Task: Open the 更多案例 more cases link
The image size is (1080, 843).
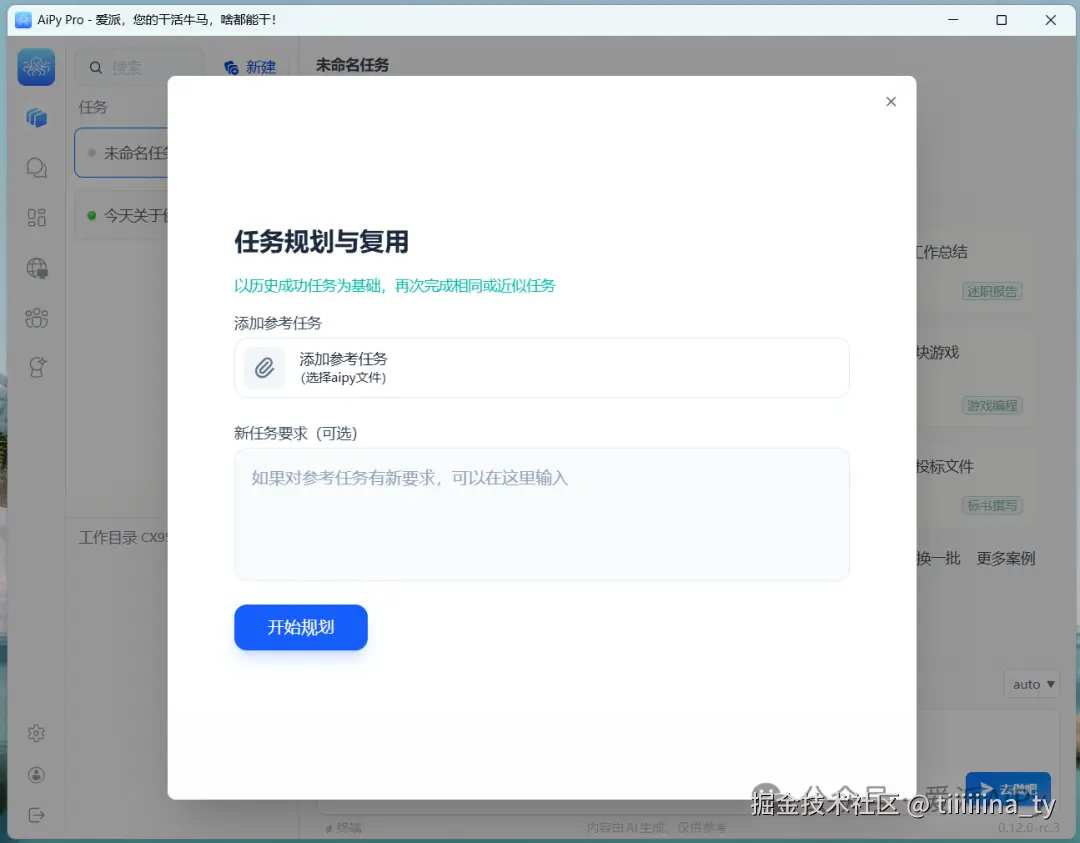Action: pos(1004,558)
